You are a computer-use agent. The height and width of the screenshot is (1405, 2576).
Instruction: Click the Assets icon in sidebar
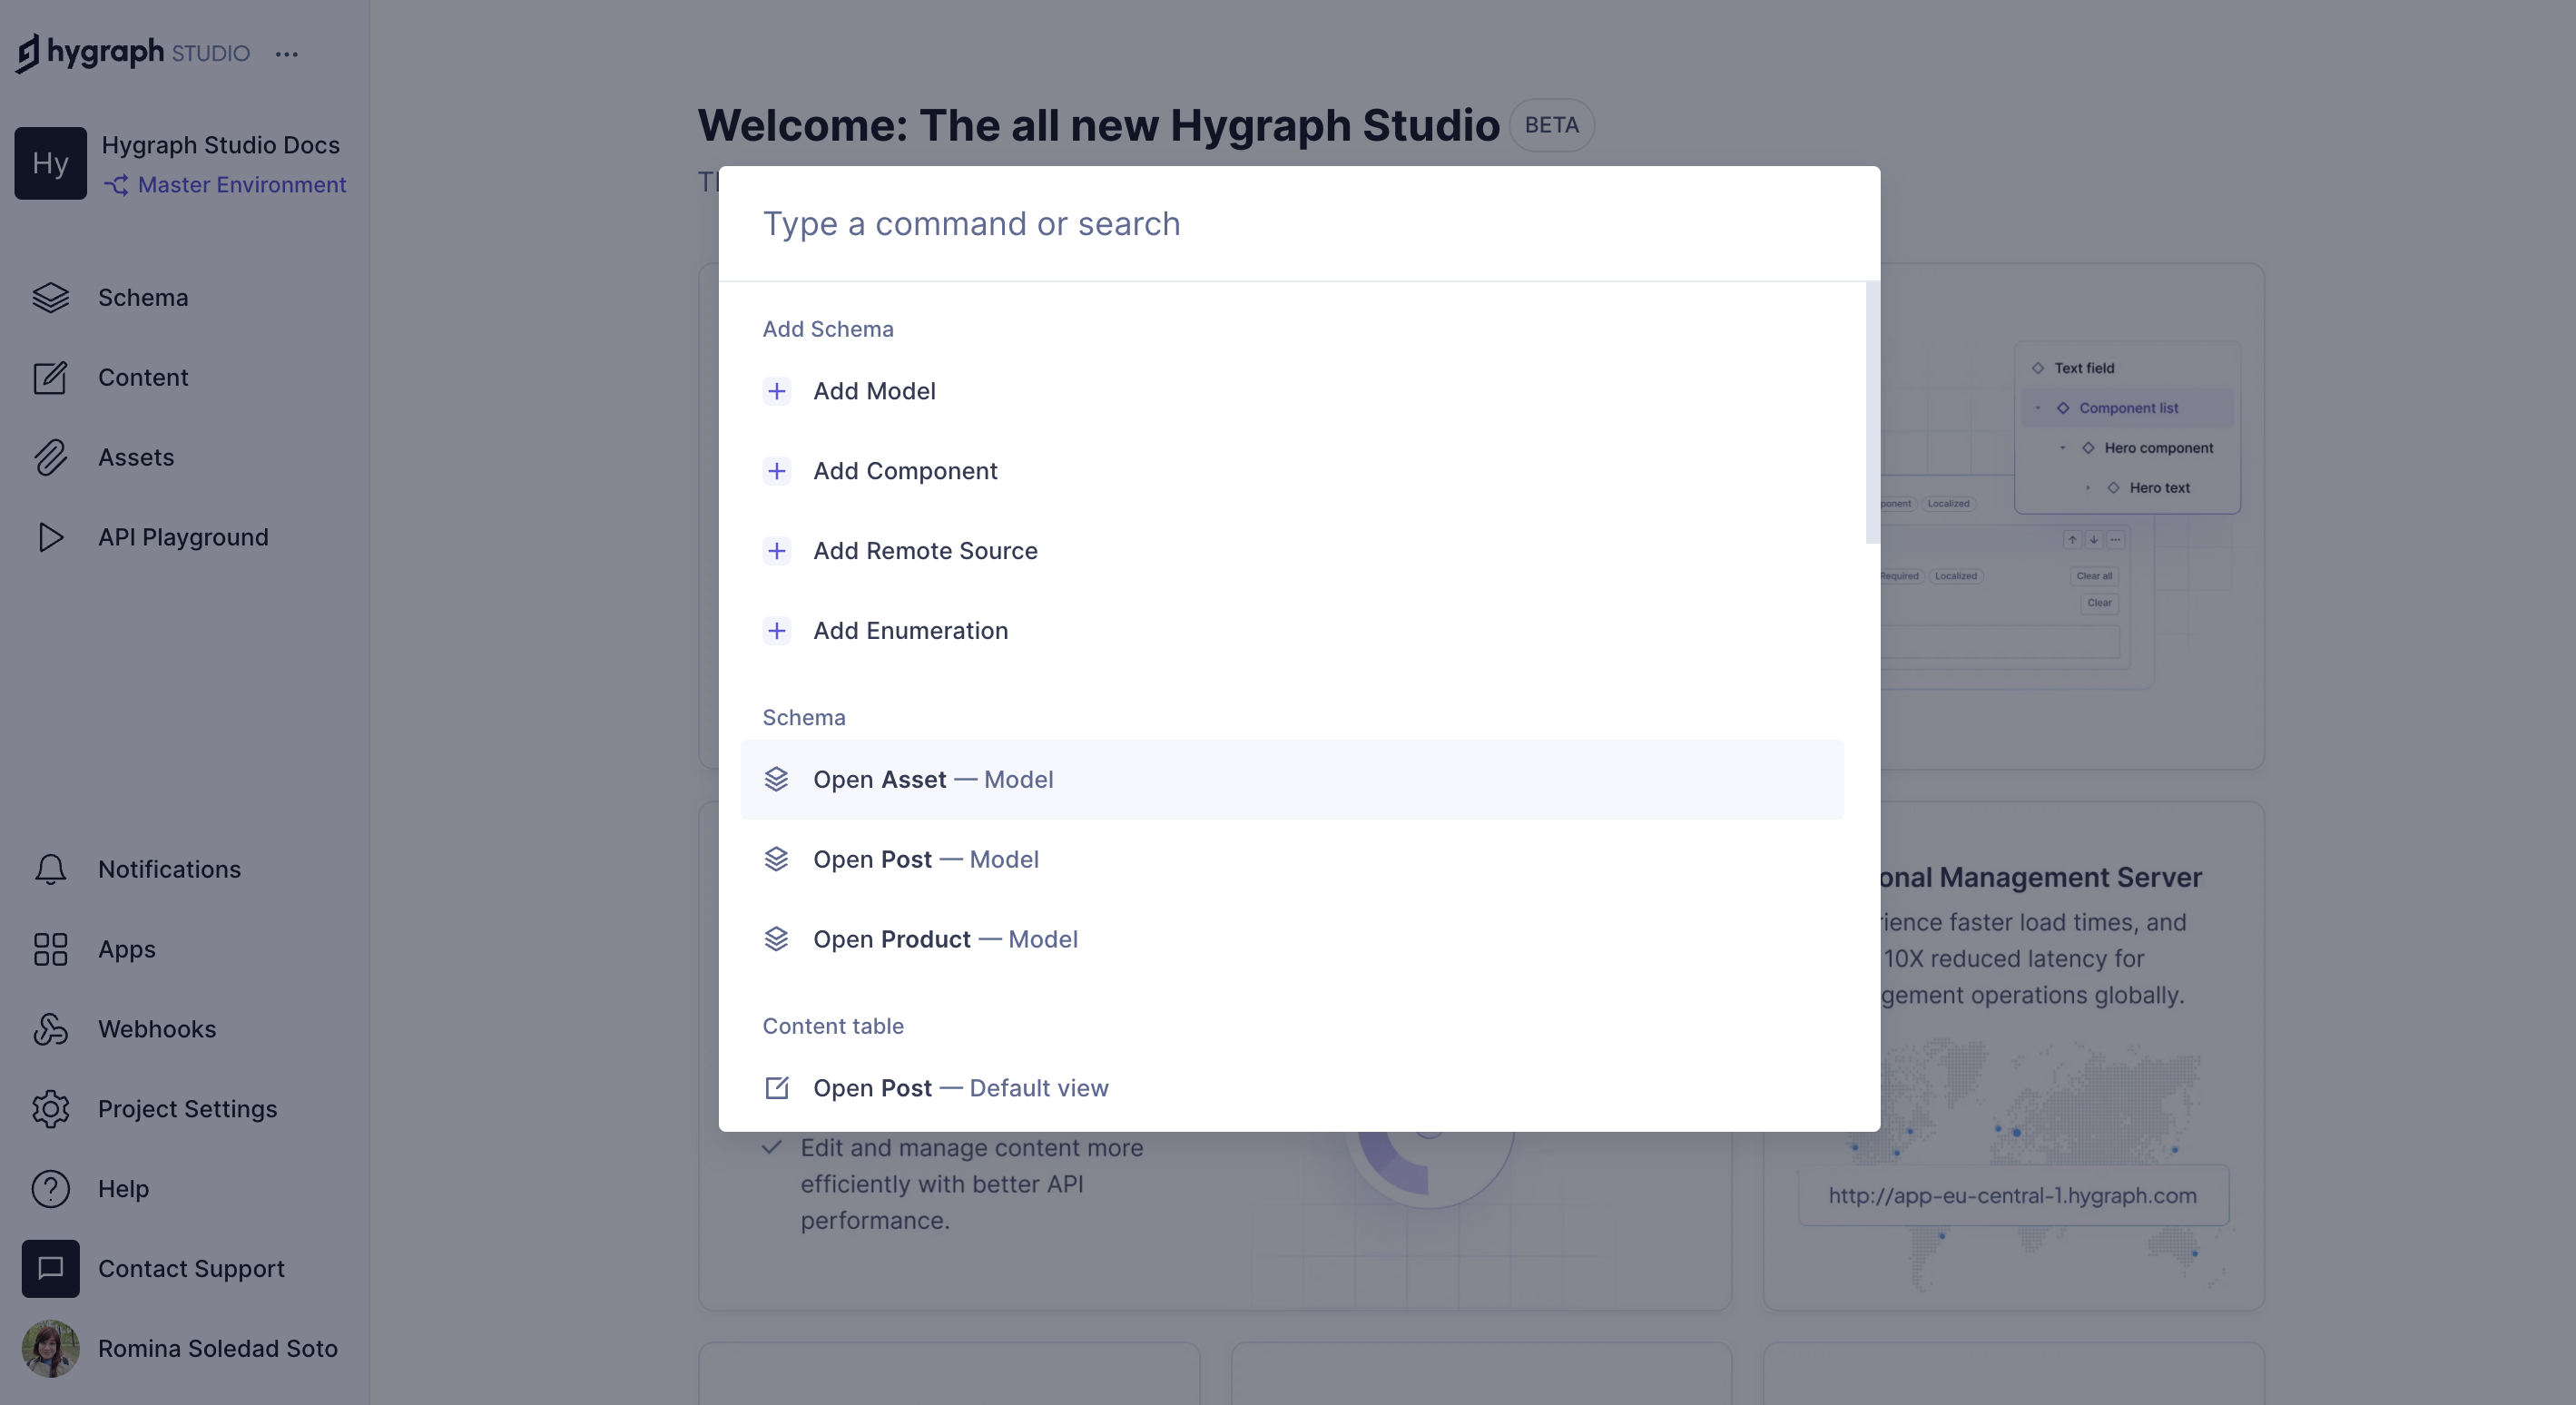(x=50, y=455)
